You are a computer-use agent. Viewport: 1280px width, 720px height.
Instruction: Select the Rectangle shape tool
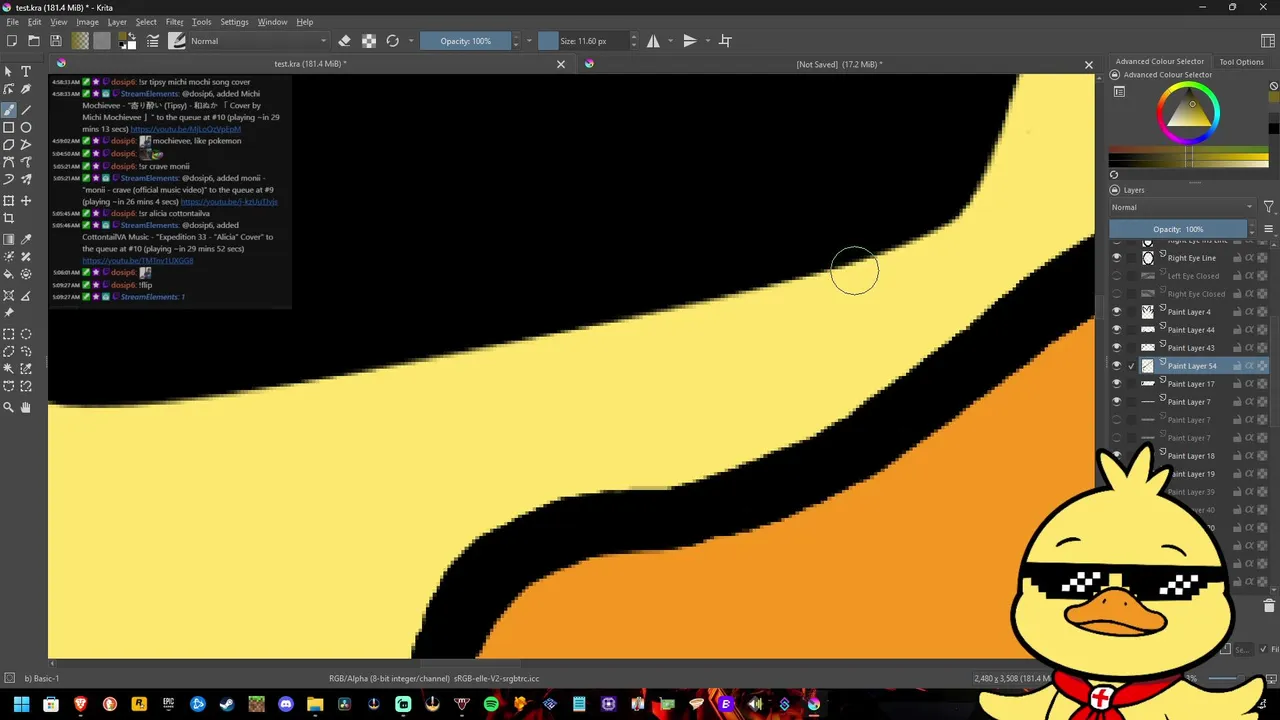click(9, 128)
